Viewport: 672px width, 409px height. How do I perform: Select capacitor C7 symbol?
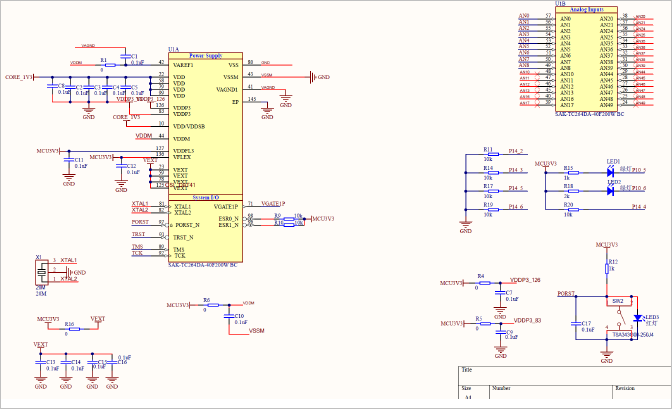pos(500,292)
